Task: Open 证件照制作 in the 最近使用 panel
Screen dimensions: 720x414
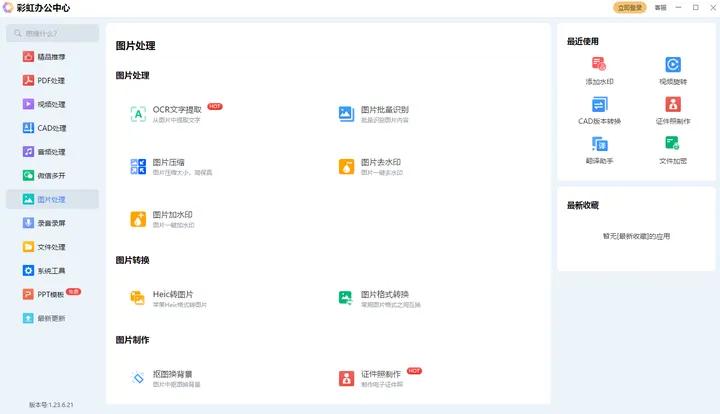Action: pyautogui.click(x=673, y=111)
